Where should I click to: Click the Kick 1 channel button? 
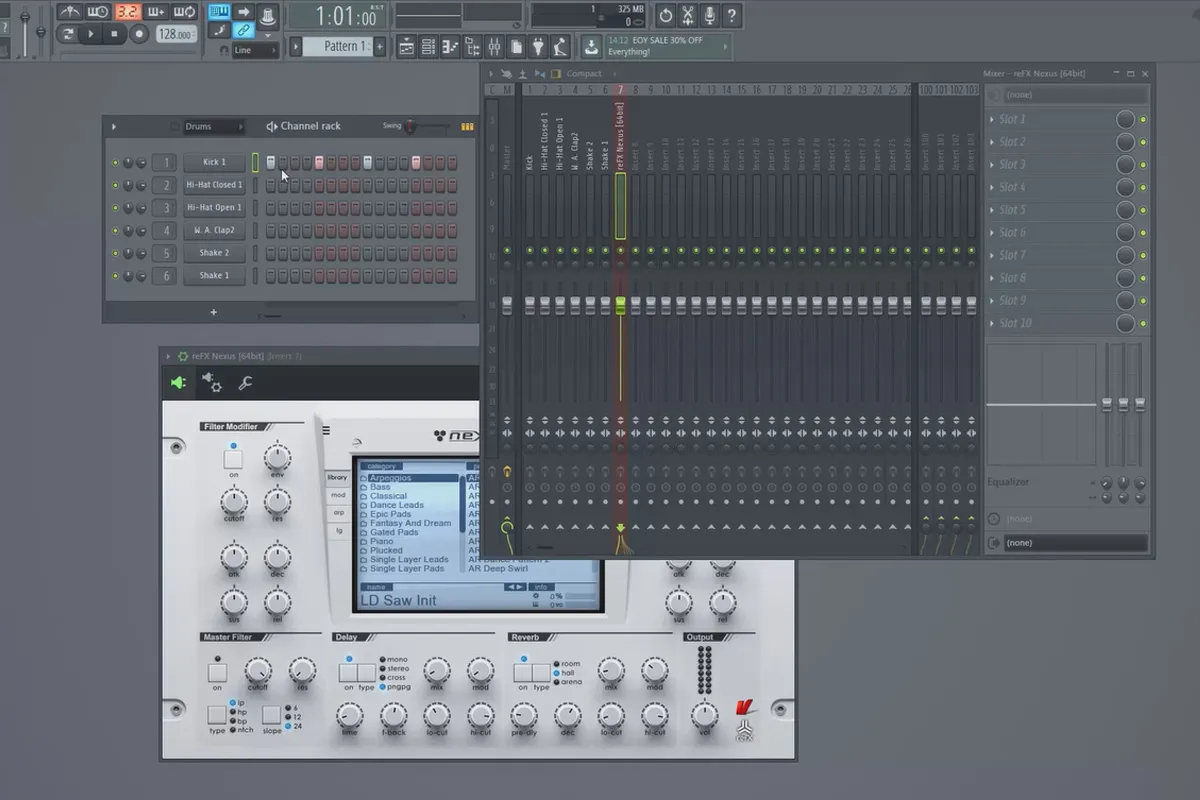point(214,162)
